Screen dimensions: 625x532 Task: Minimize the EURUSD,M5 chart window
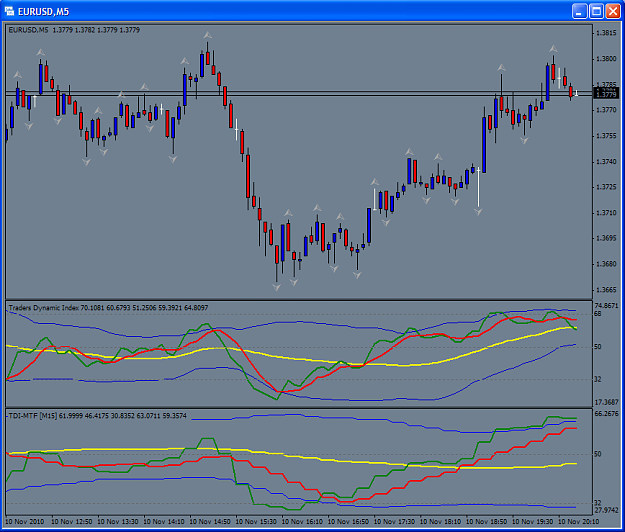coord(579,11)
